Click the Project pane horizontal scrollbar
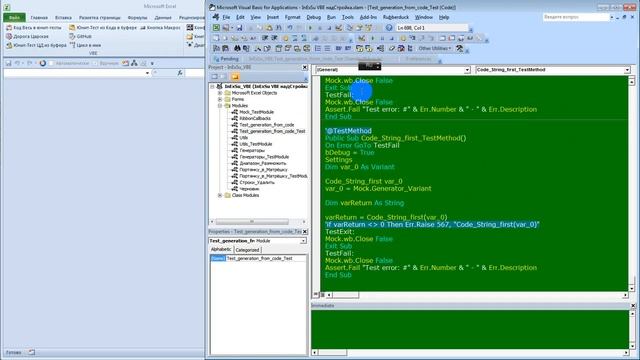The image size is (640, 360). (258, 222)
